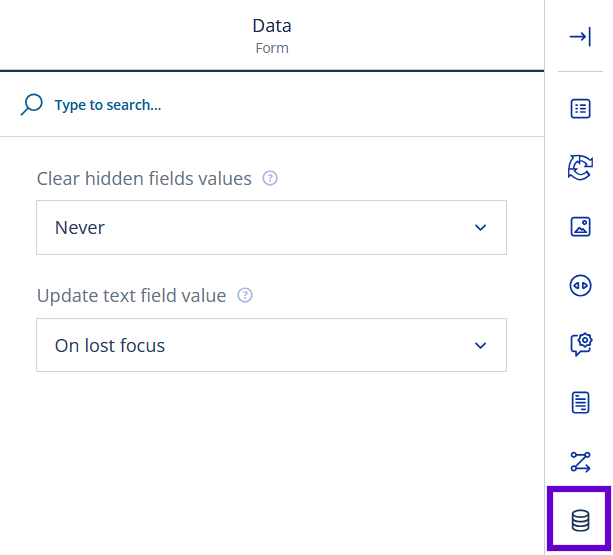Focus the 'Type to search...' field

coord(108,105)
